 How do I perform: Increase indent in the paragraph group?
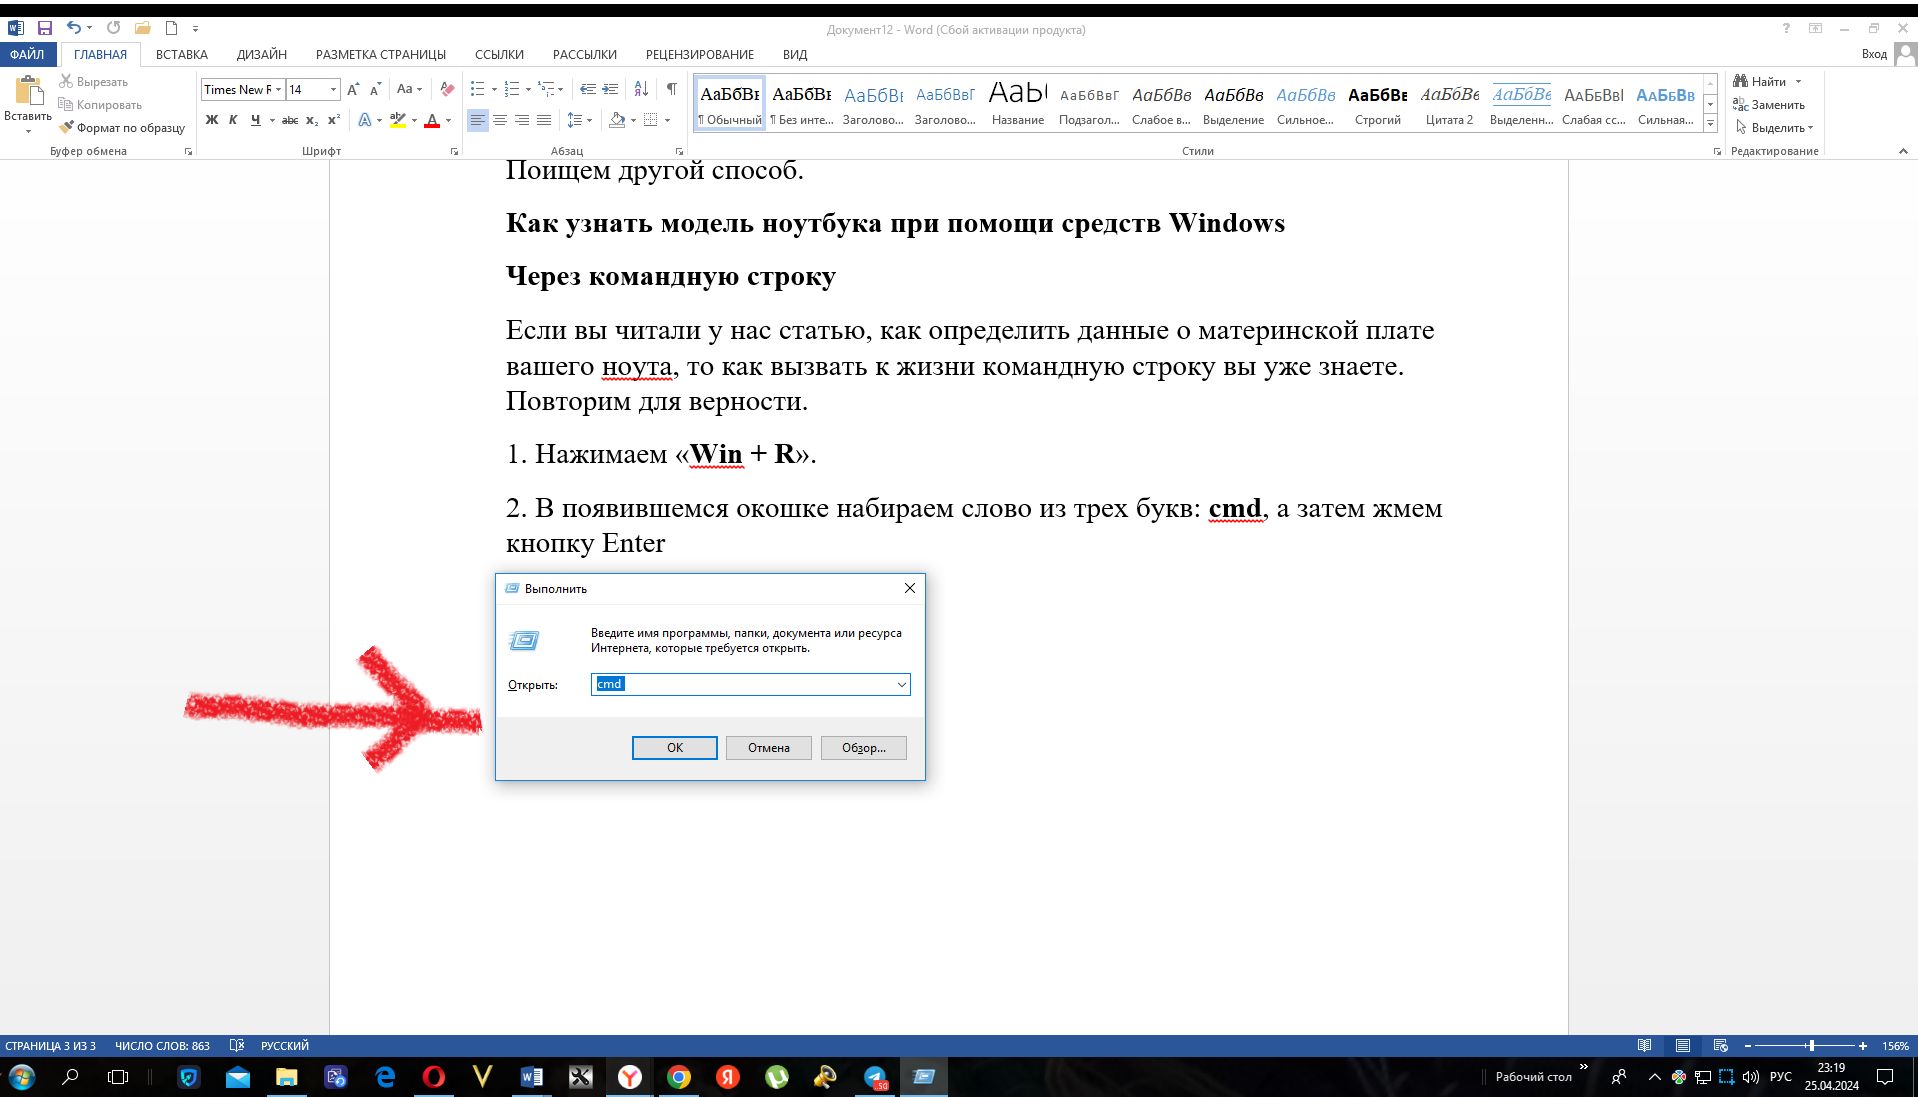coord(610,89)
